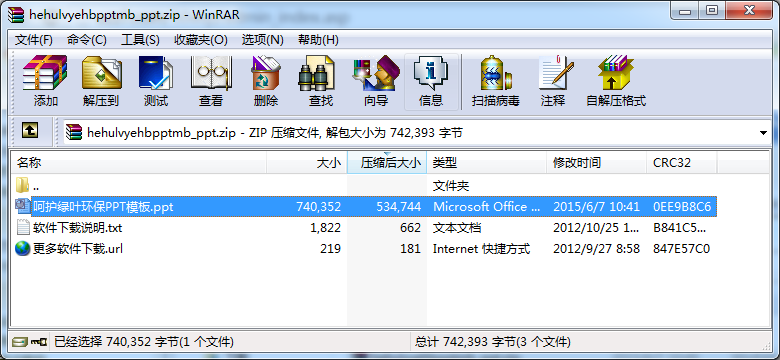Select the file 软件下载说明.txt

pos(78,228)
